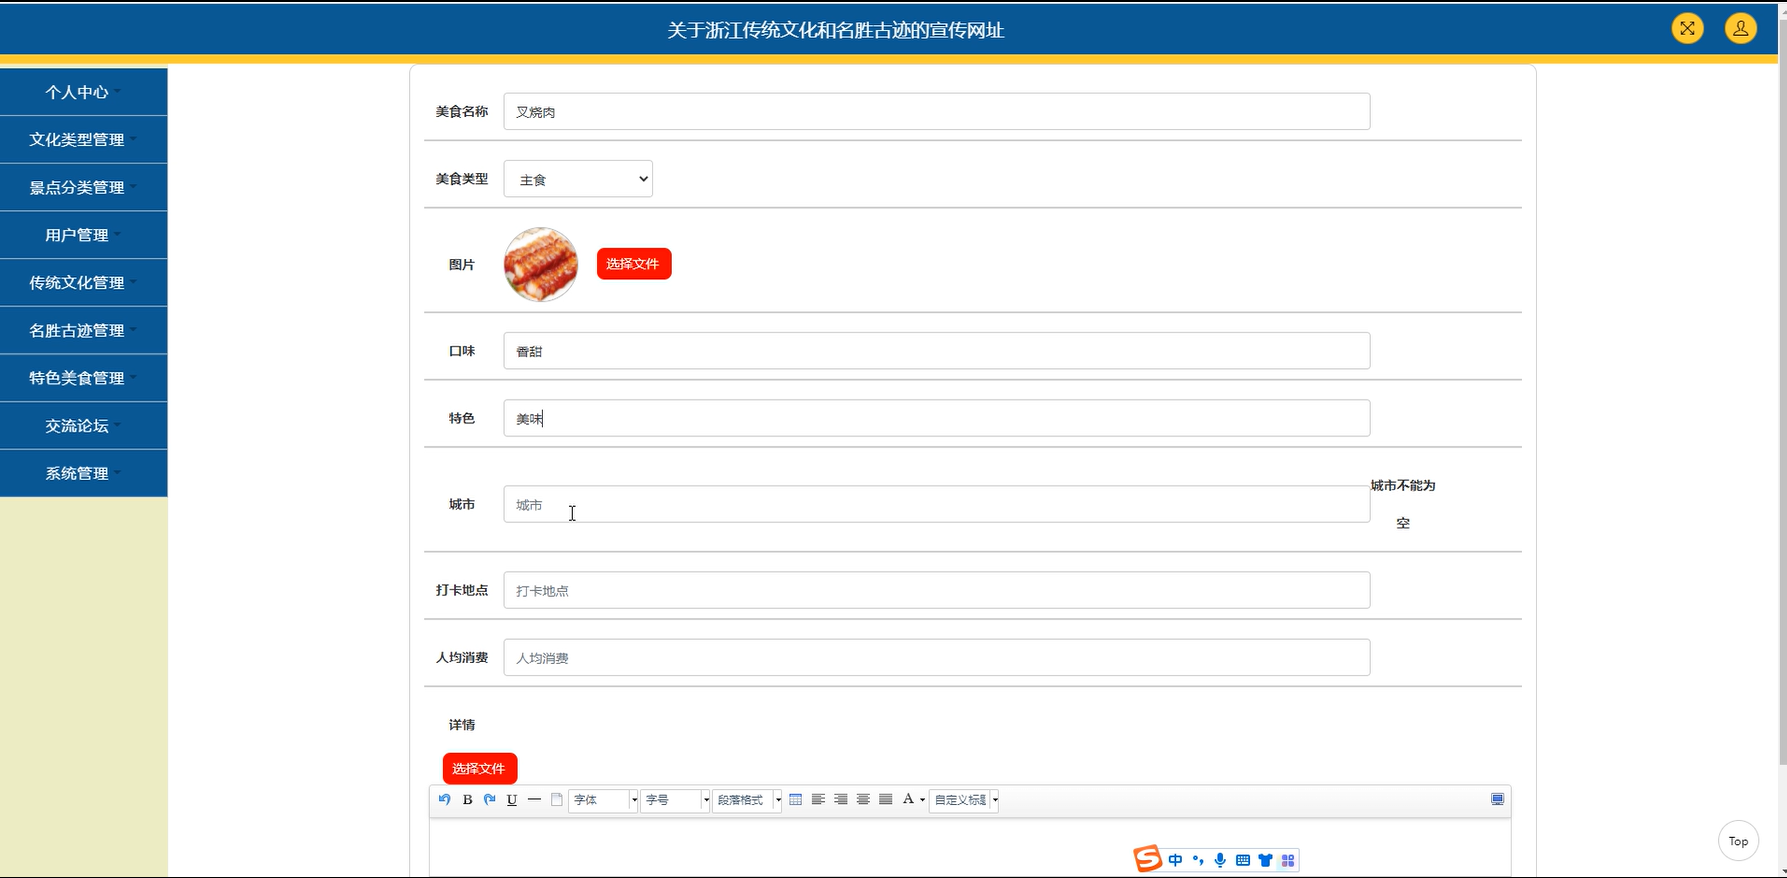
Task: Open the user profile icon in header
Action: [x=1740, y=28]
